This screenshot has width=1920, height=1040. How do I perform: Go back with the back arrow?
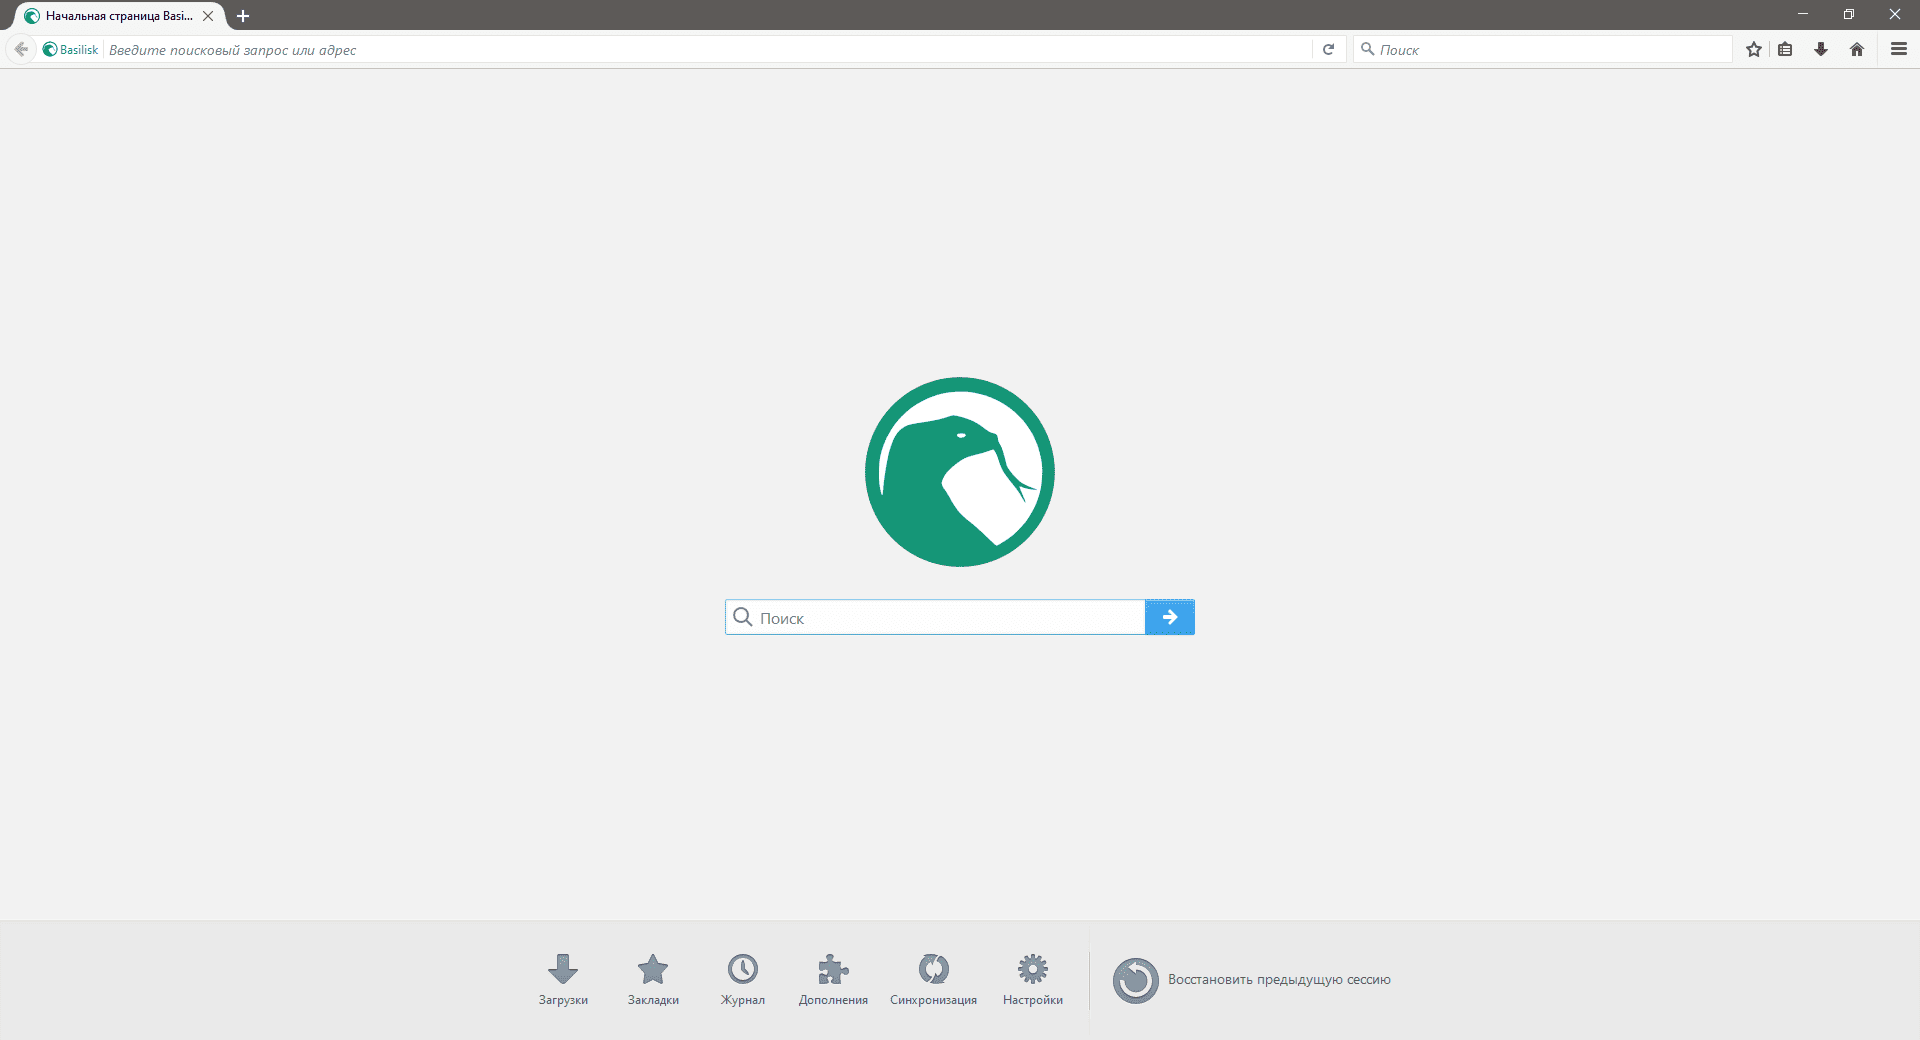click(x=21, y=49)
